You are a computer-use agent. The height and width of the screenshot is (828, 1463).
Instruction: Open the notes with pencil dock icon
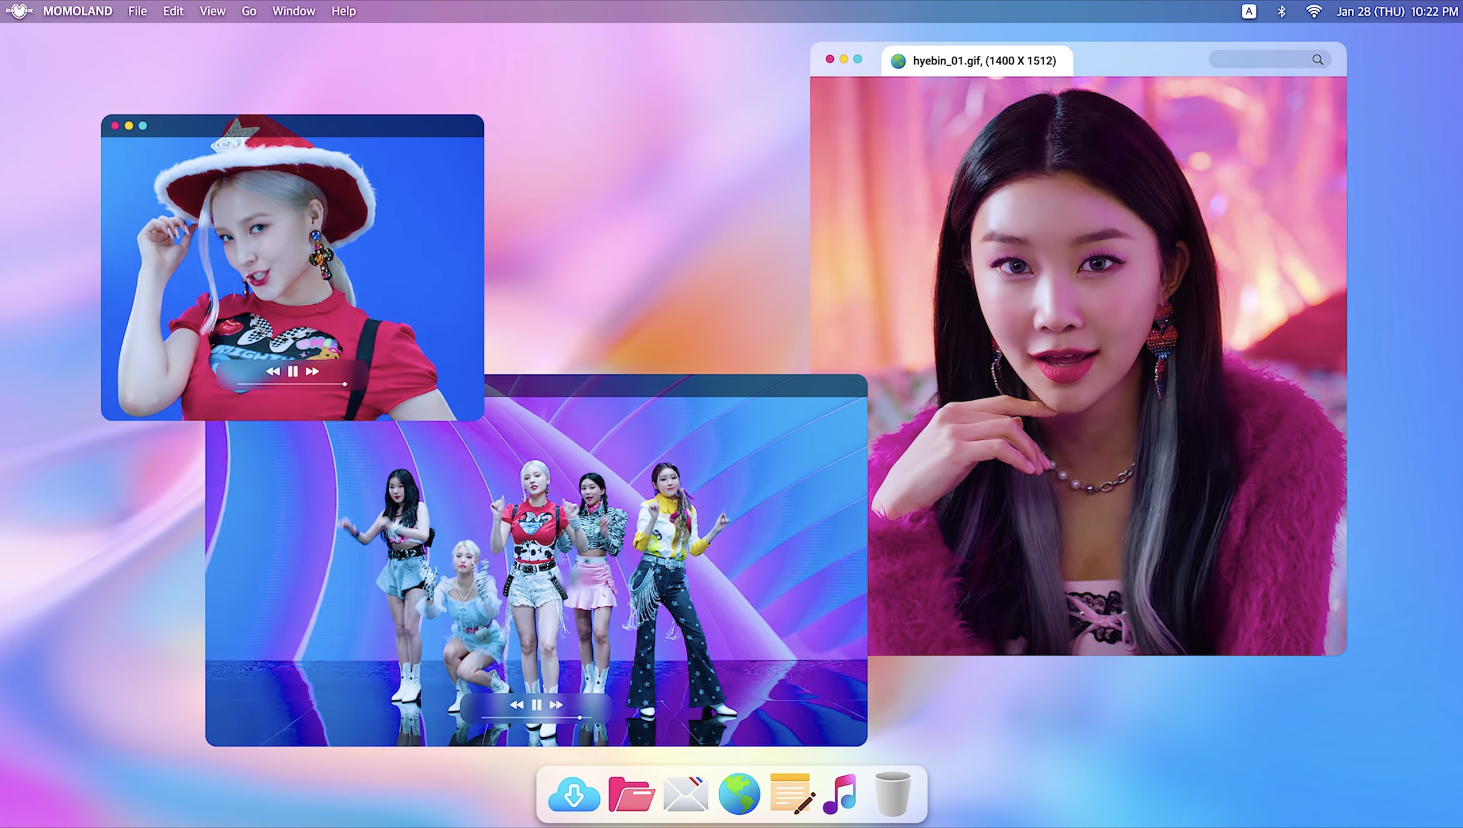click(792, 794)
